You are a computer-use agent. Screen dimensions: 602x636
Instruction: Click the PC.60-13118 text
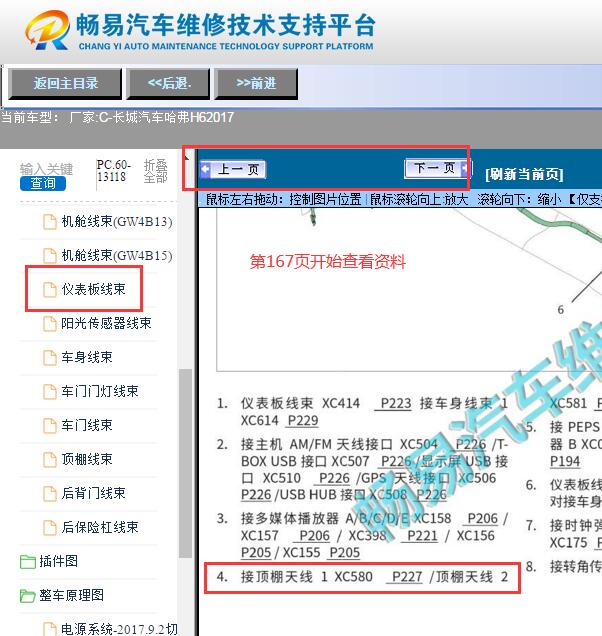114,171
